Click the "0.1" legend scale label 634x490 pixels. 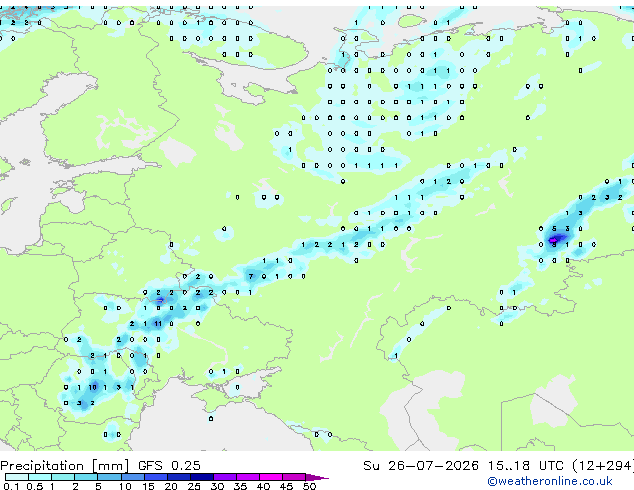pos(11,486)
